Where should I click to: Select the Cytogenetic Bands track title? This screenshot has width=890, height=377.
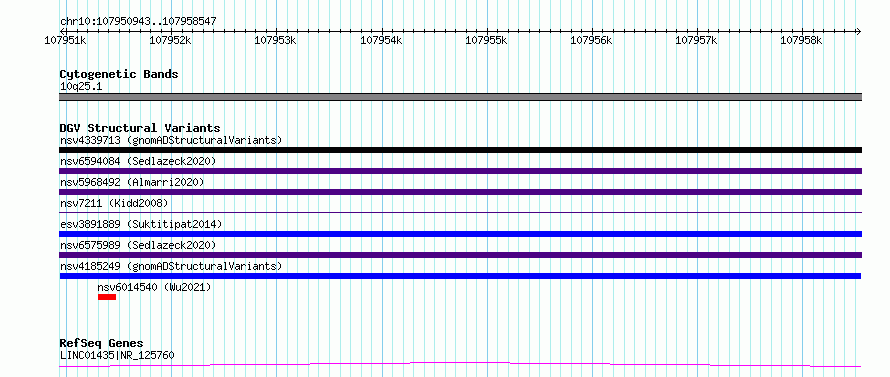coord(119,74)
